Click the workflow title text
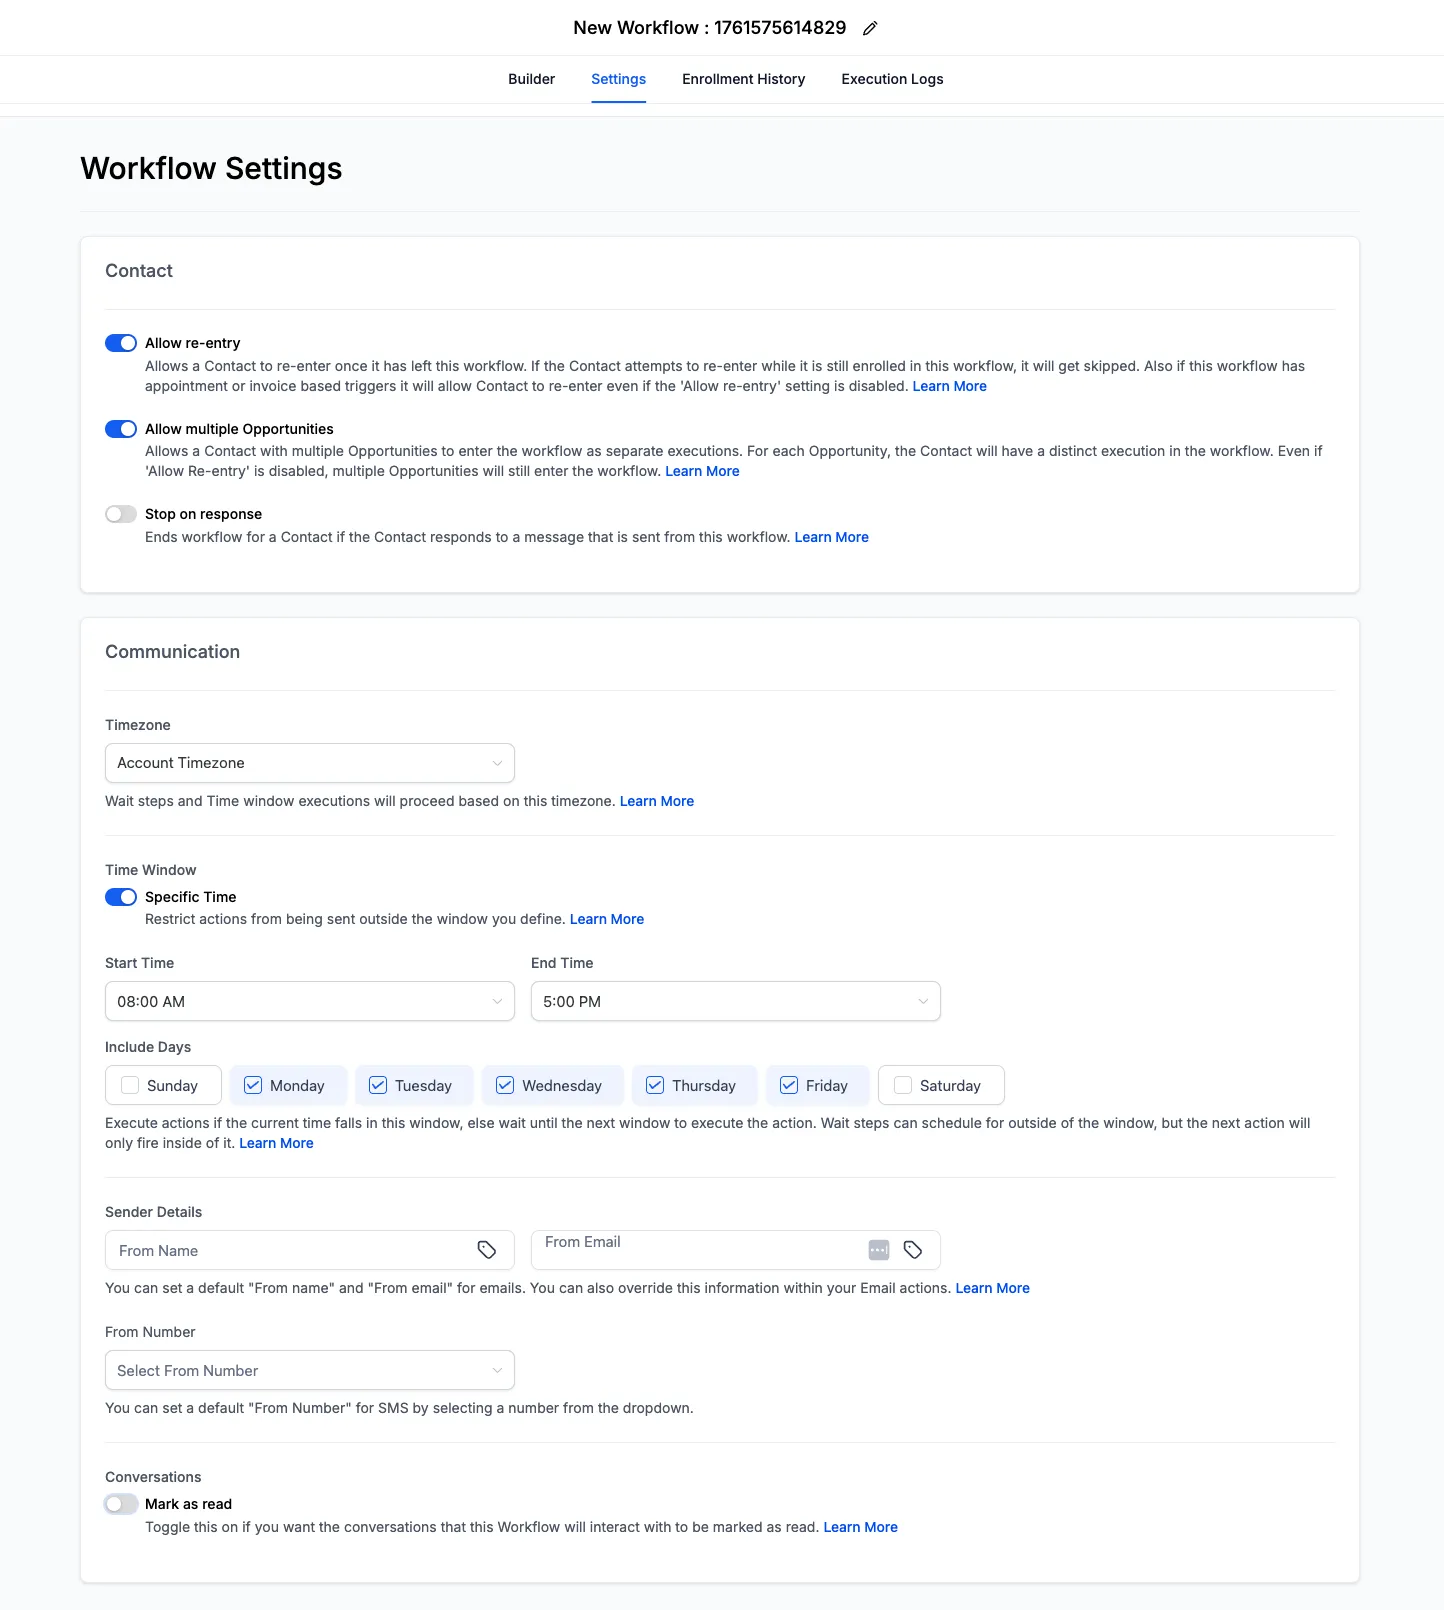1444x1610 pixels. (x=709, y=28)
